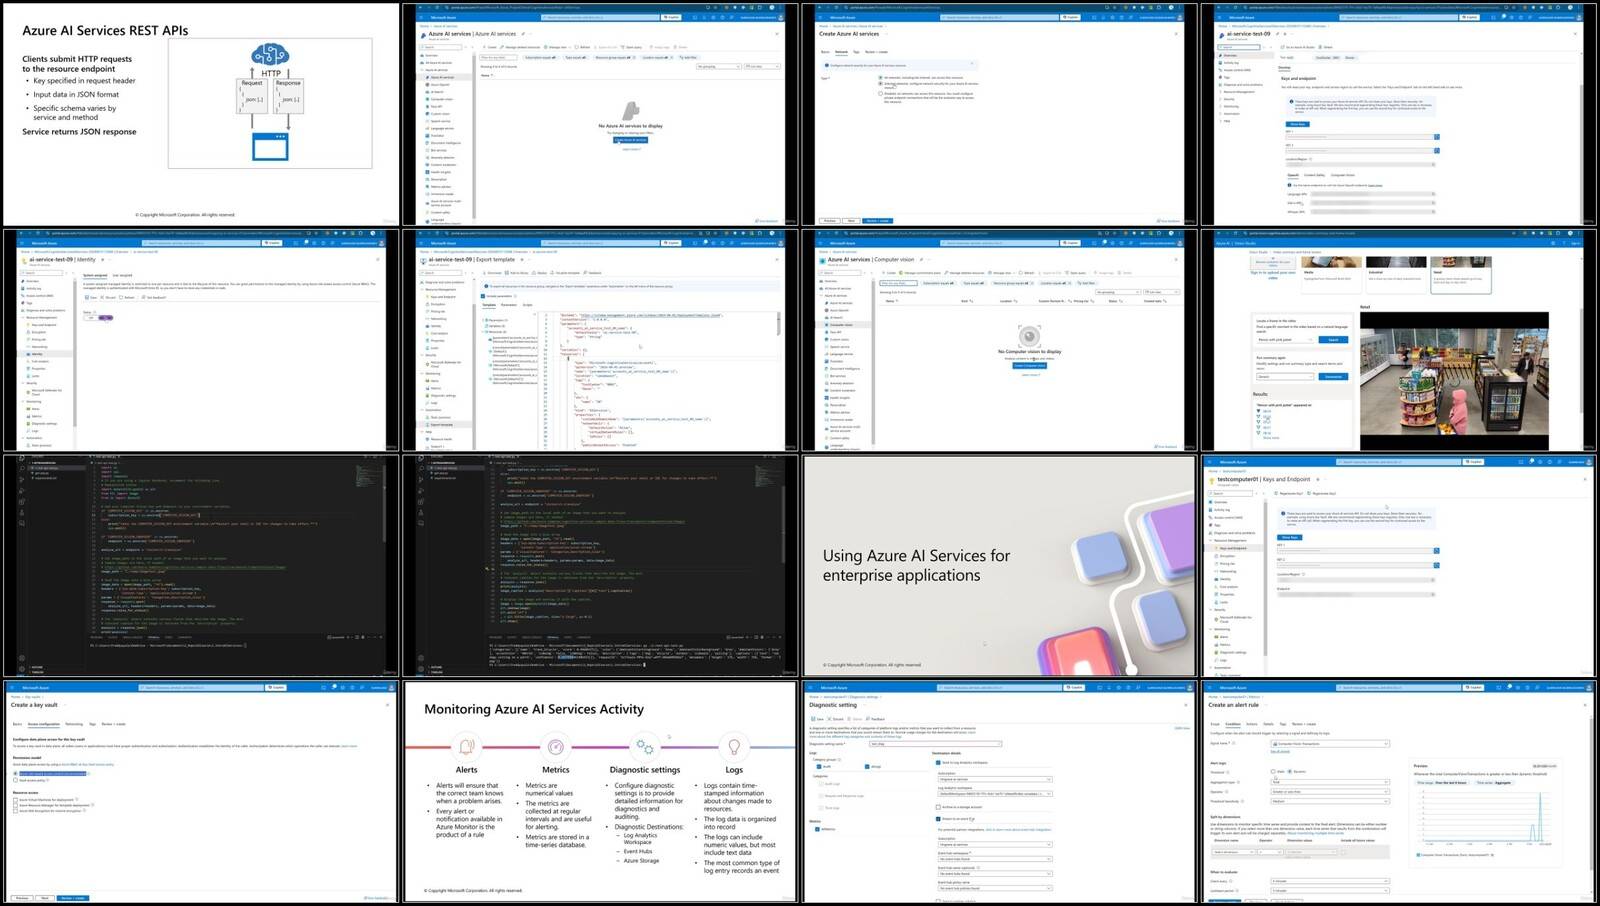1600x906 pixels.
Task: Click the blue Search button in Vision Studio
Action: [x=1333, y=340]
